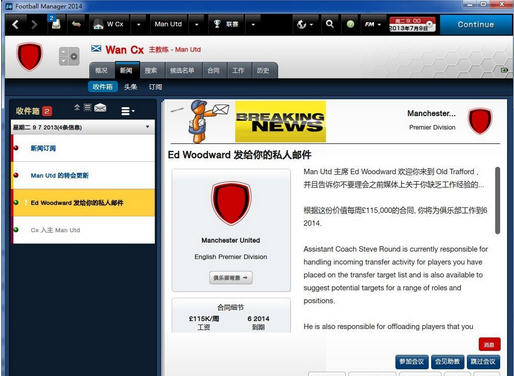Viewport: 514px width, 376px height.
Task: Expand the dropdown next to Man Utd
Action: 196,24
